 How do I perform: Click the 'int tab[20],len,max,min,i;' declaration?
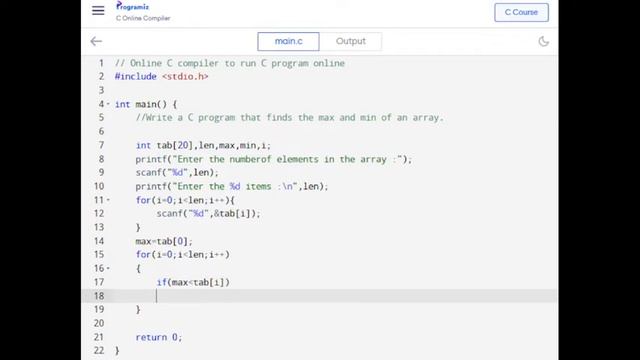pos(203,145)
